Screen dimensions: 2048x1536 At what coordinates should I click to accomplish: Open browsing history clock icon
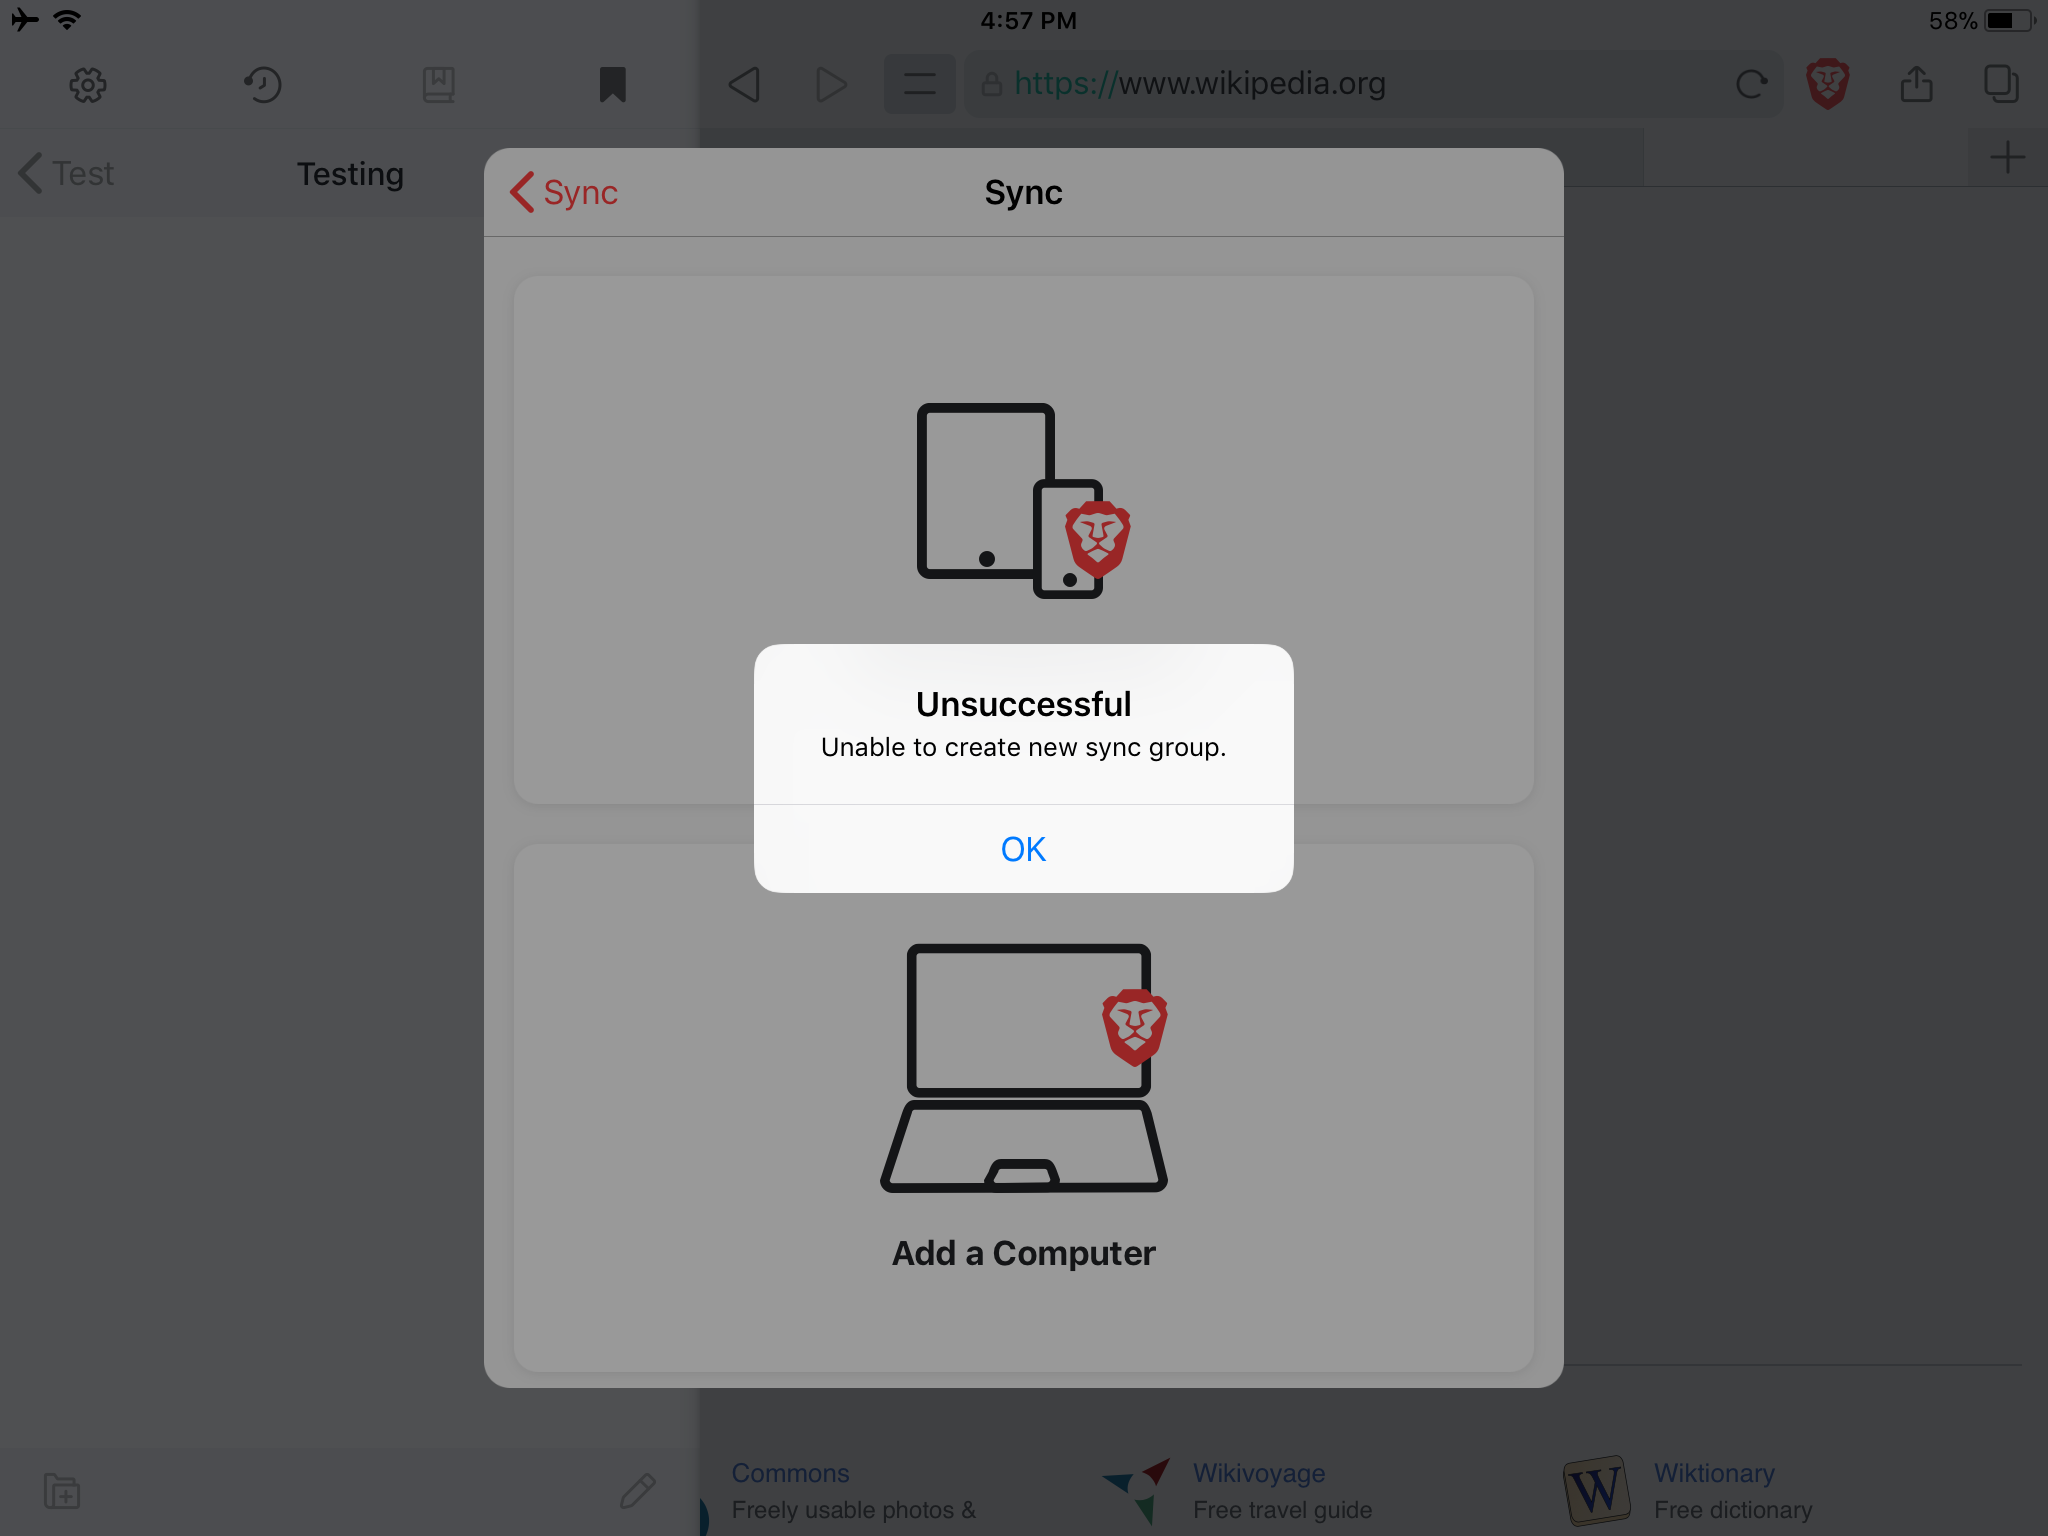click(263, 85)
